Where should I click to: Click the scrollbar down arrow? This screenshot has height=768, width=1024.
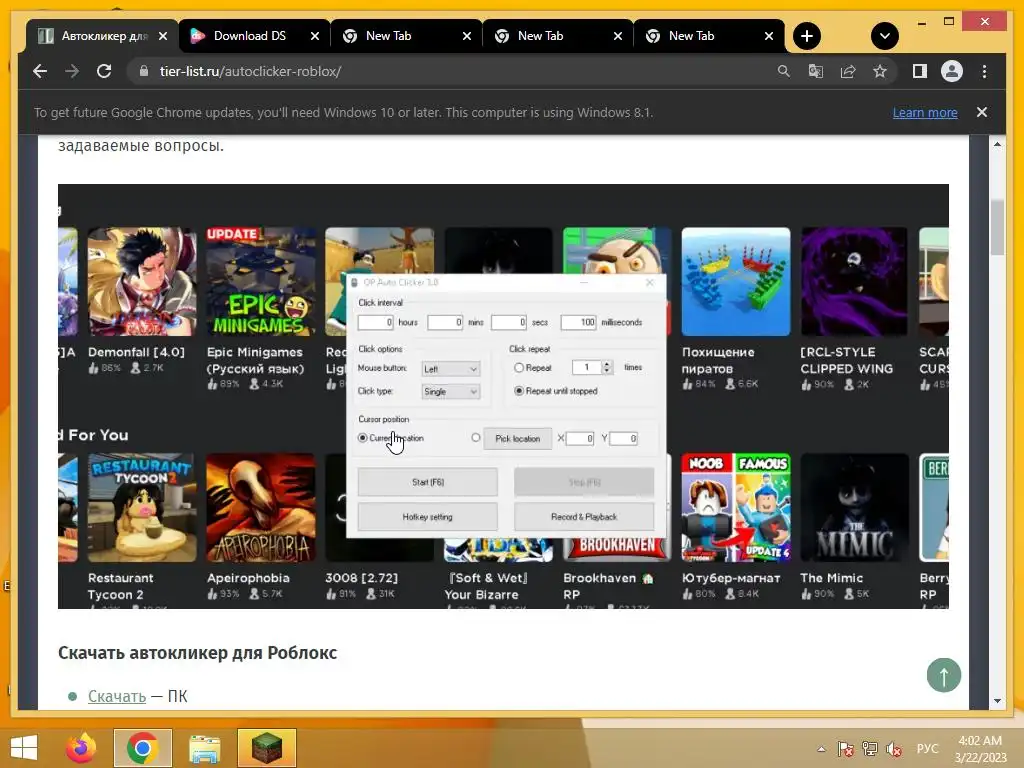point(997,701)
